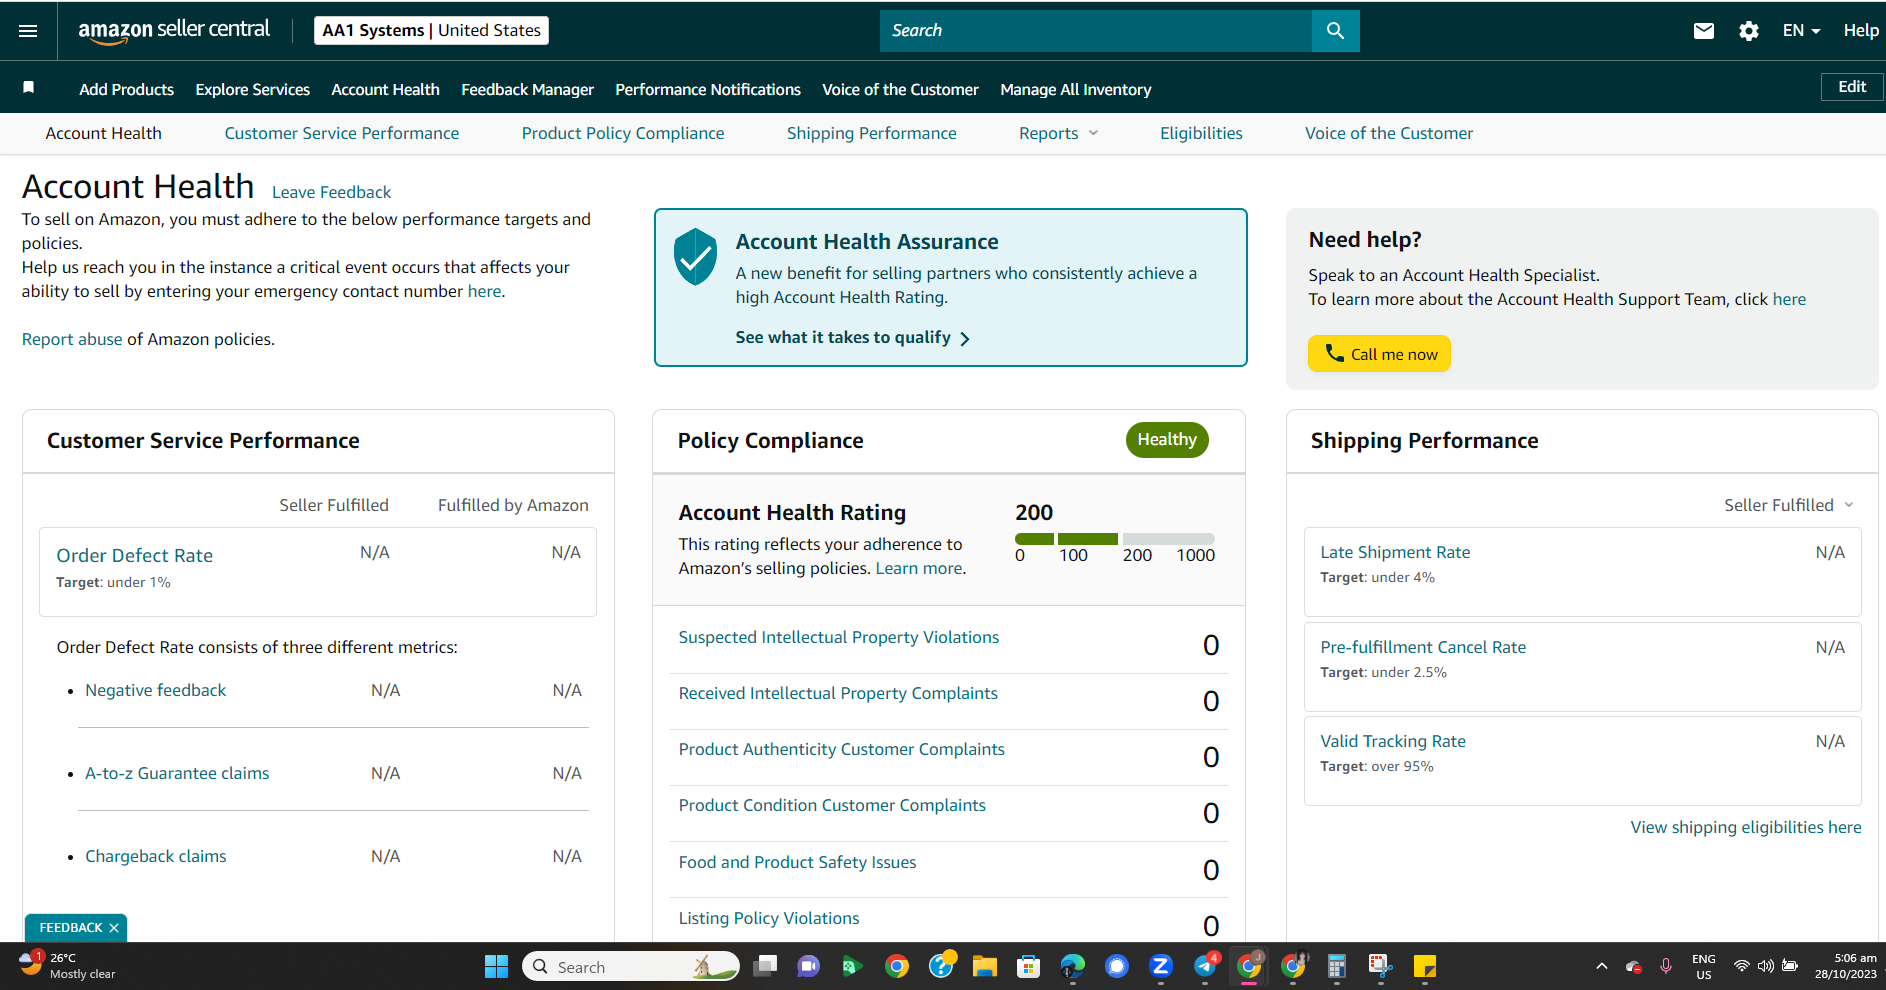Expand the Reports dropdown menu
This screenshot has width=1886, height=990.
[x=1059, y=133]
